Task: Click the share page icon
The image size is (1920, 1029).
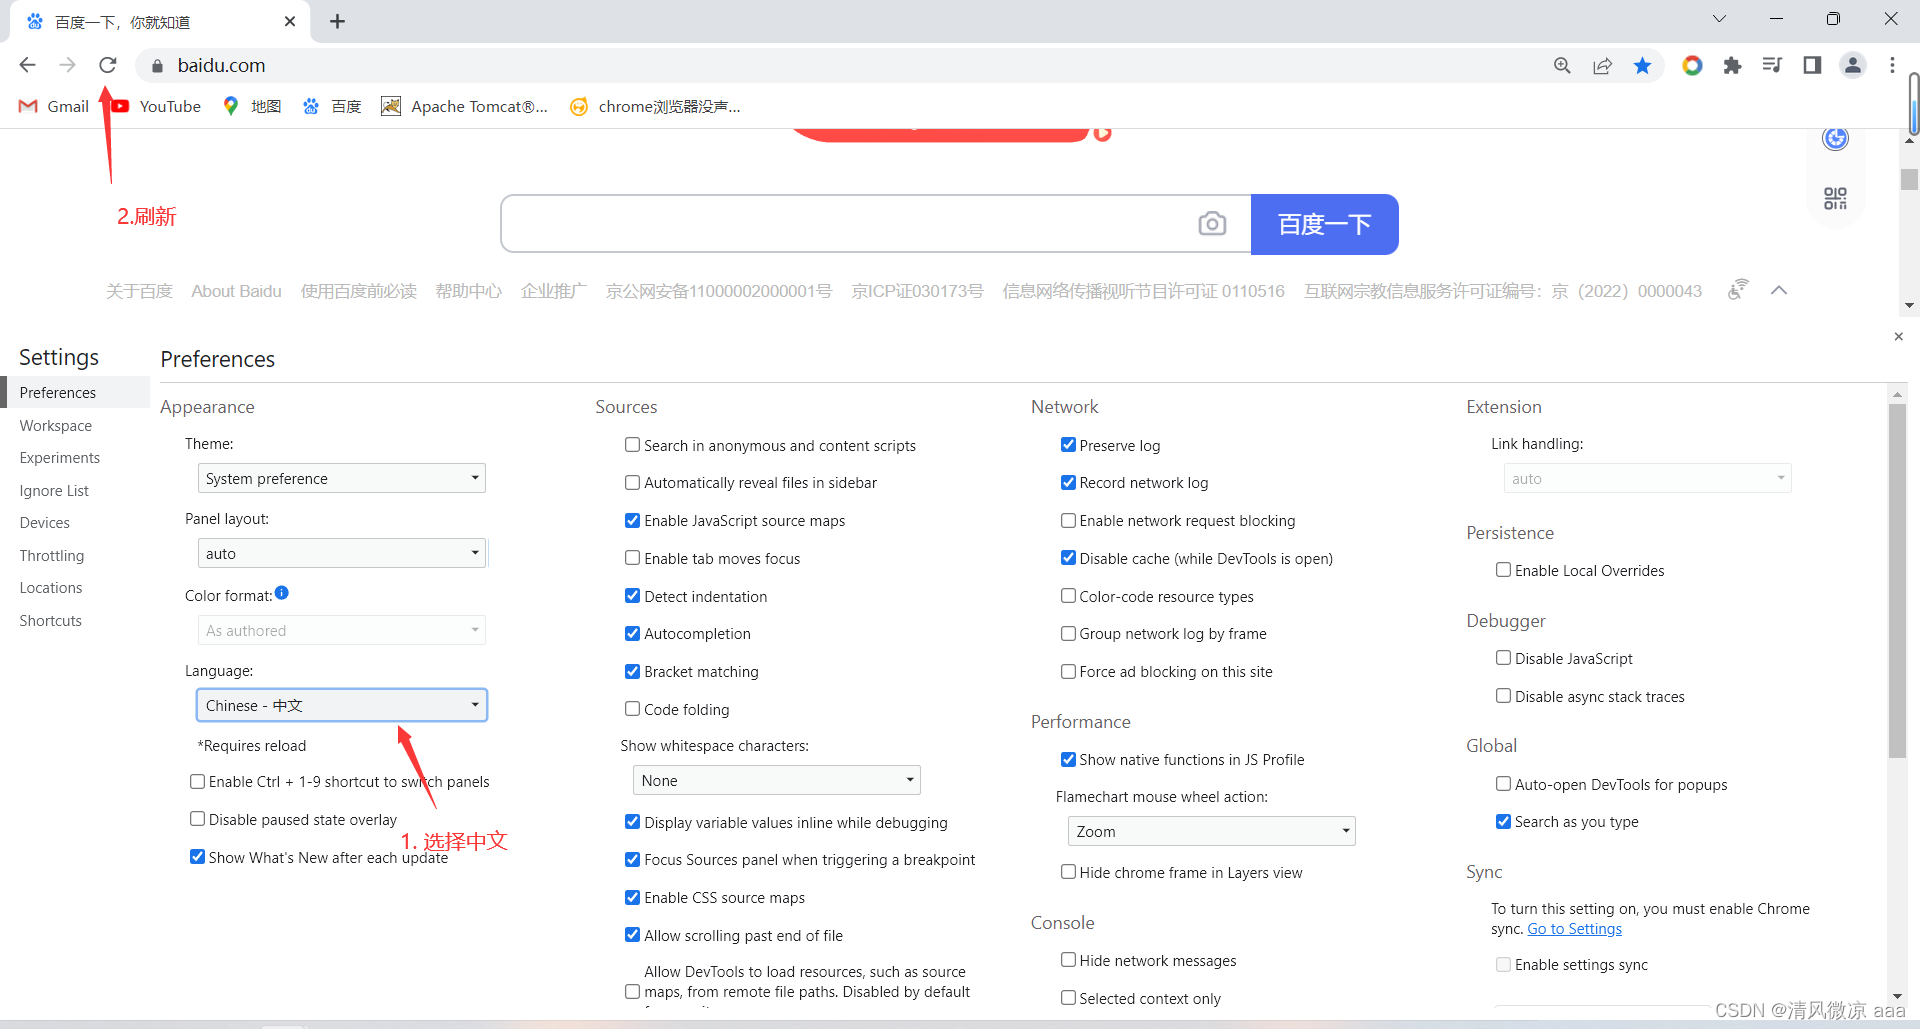Action: pyautogui.click(x=1602, y=65)
